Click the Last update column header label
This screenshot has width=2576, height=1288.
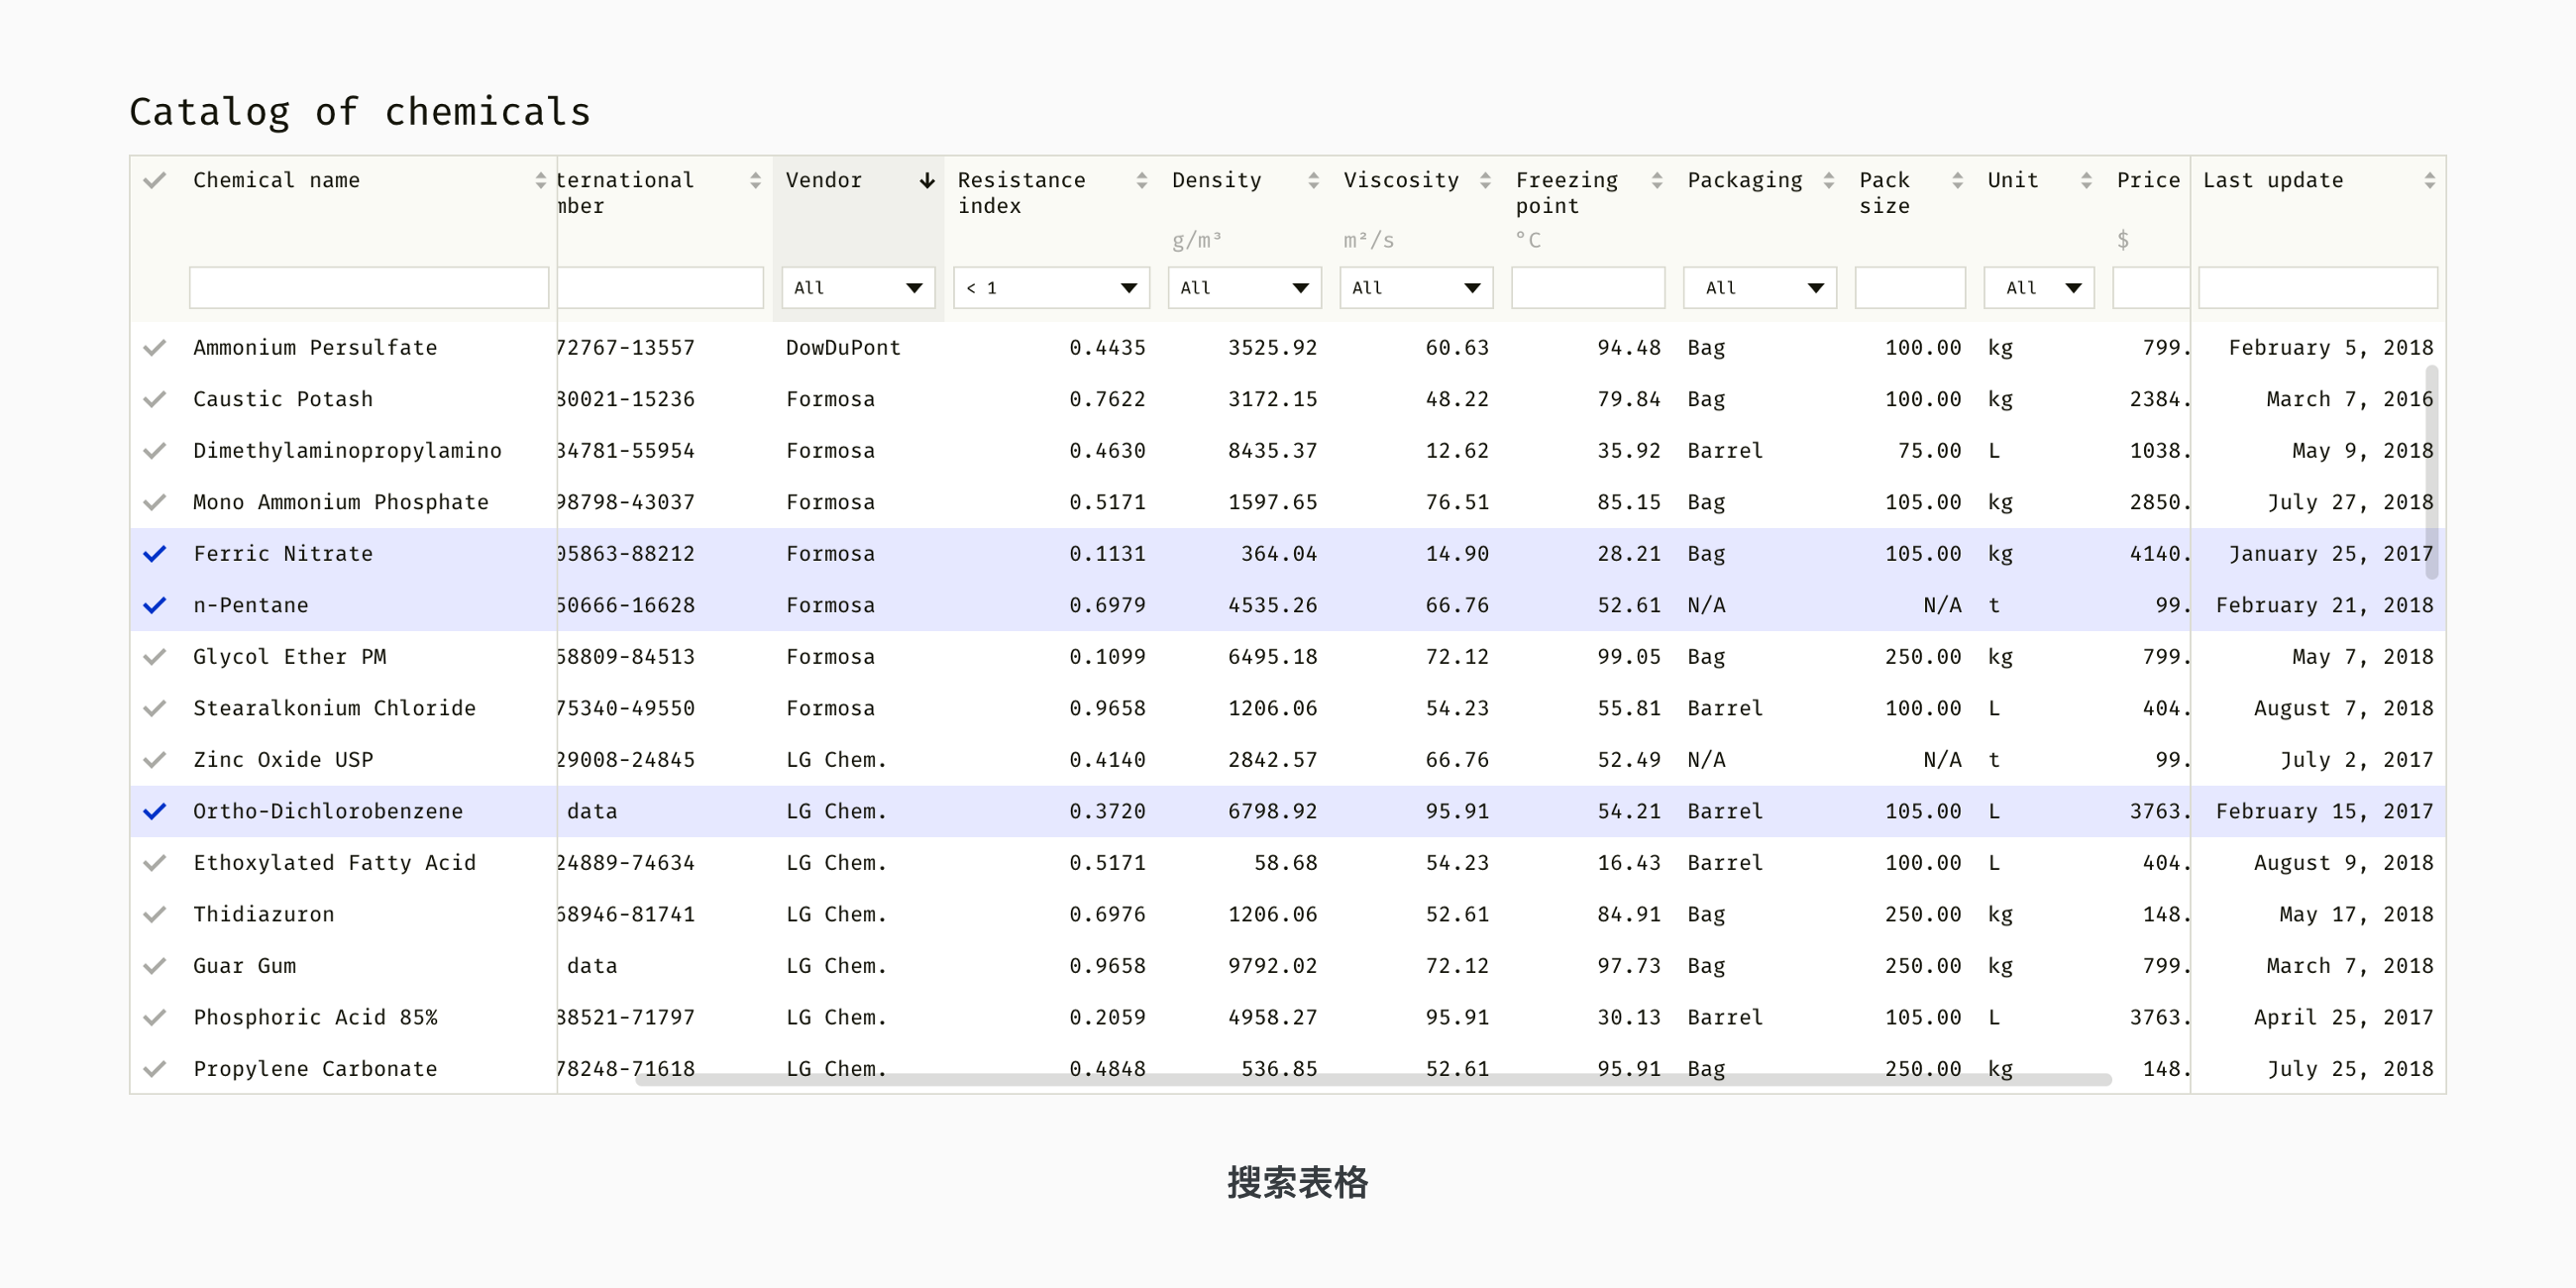coord(2273,181)
